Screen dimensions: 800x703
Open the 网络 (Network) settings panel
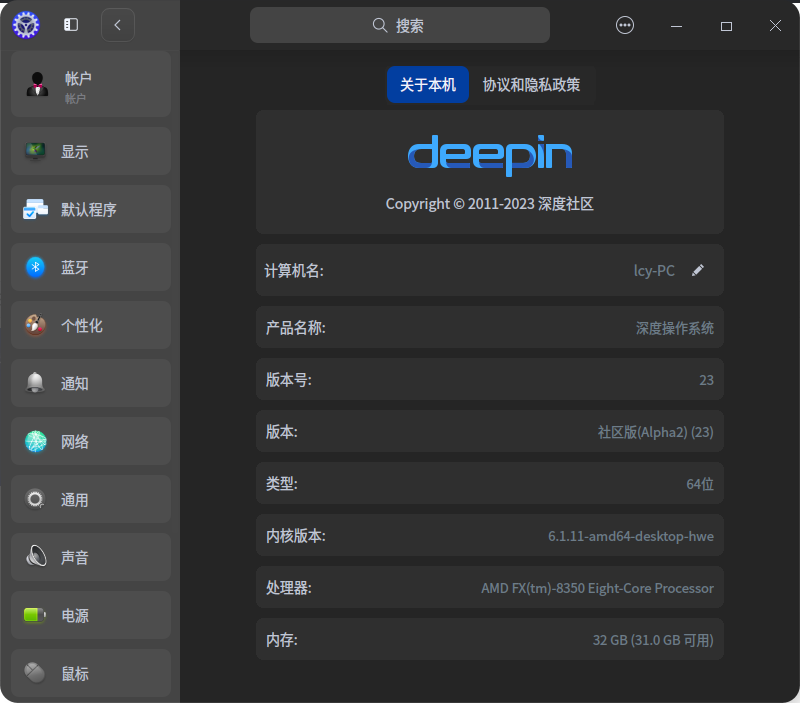pos(90,441)
